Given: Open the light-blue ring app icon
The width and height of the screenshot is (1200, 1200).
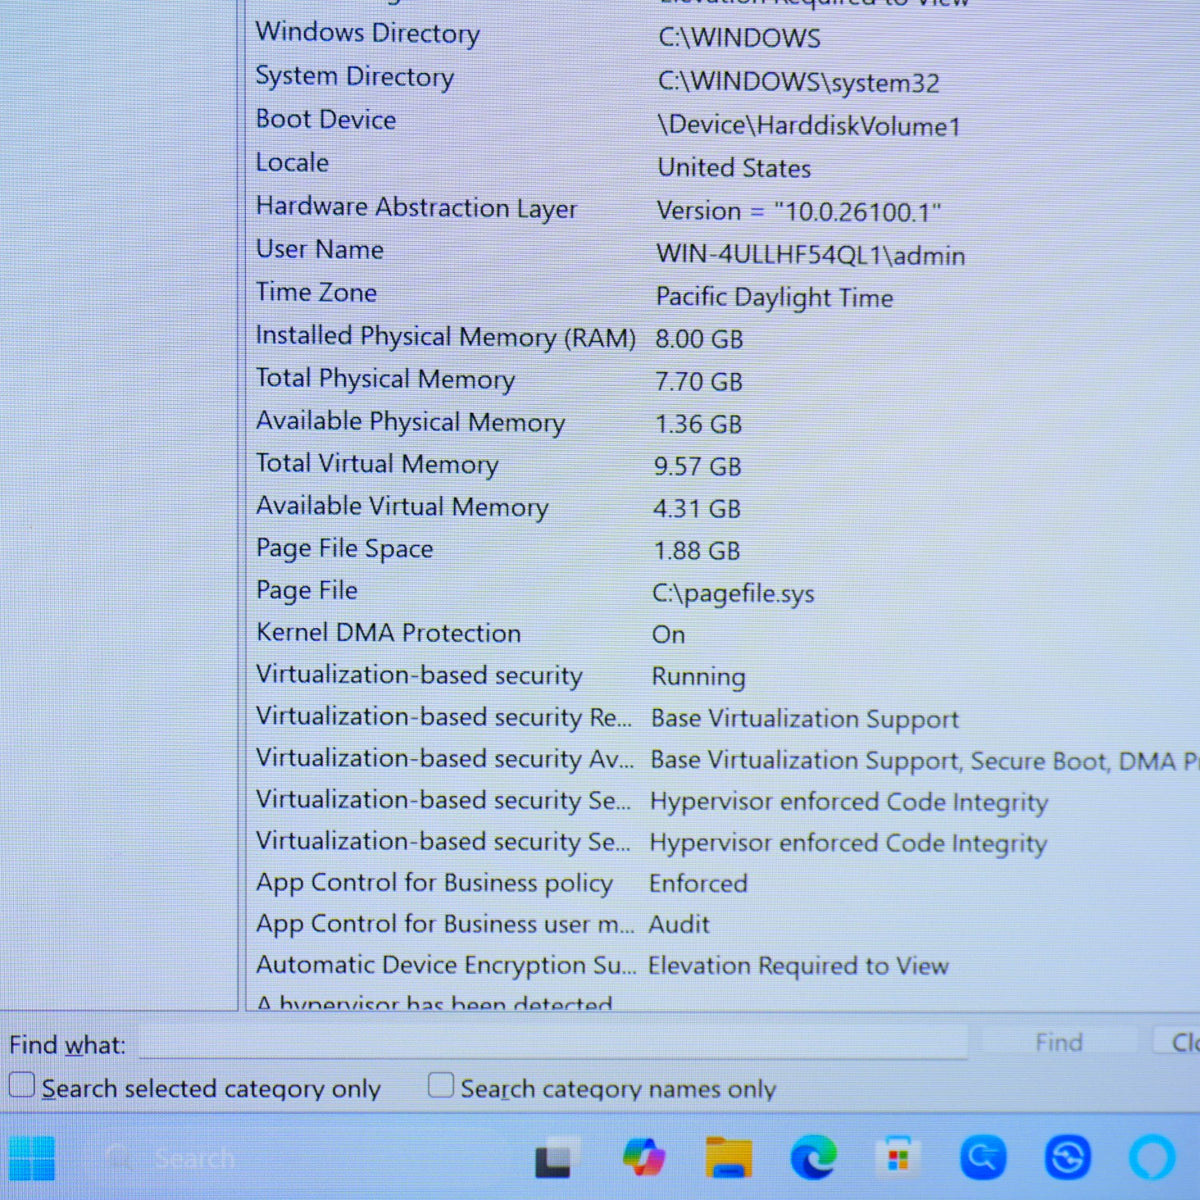Looking at the screenshot, I should [1152, 1158].
